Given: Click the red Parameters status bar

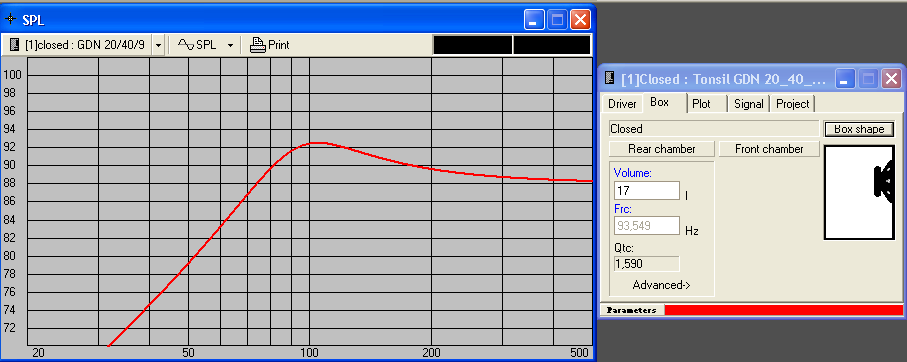Looking at the screenshot, I should [783, 310].
